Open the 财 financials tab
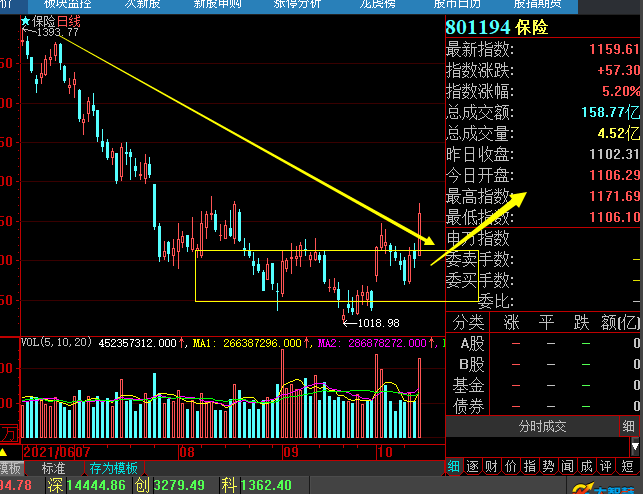The height and width of the screenshot is (494, 643). [491, 467]
